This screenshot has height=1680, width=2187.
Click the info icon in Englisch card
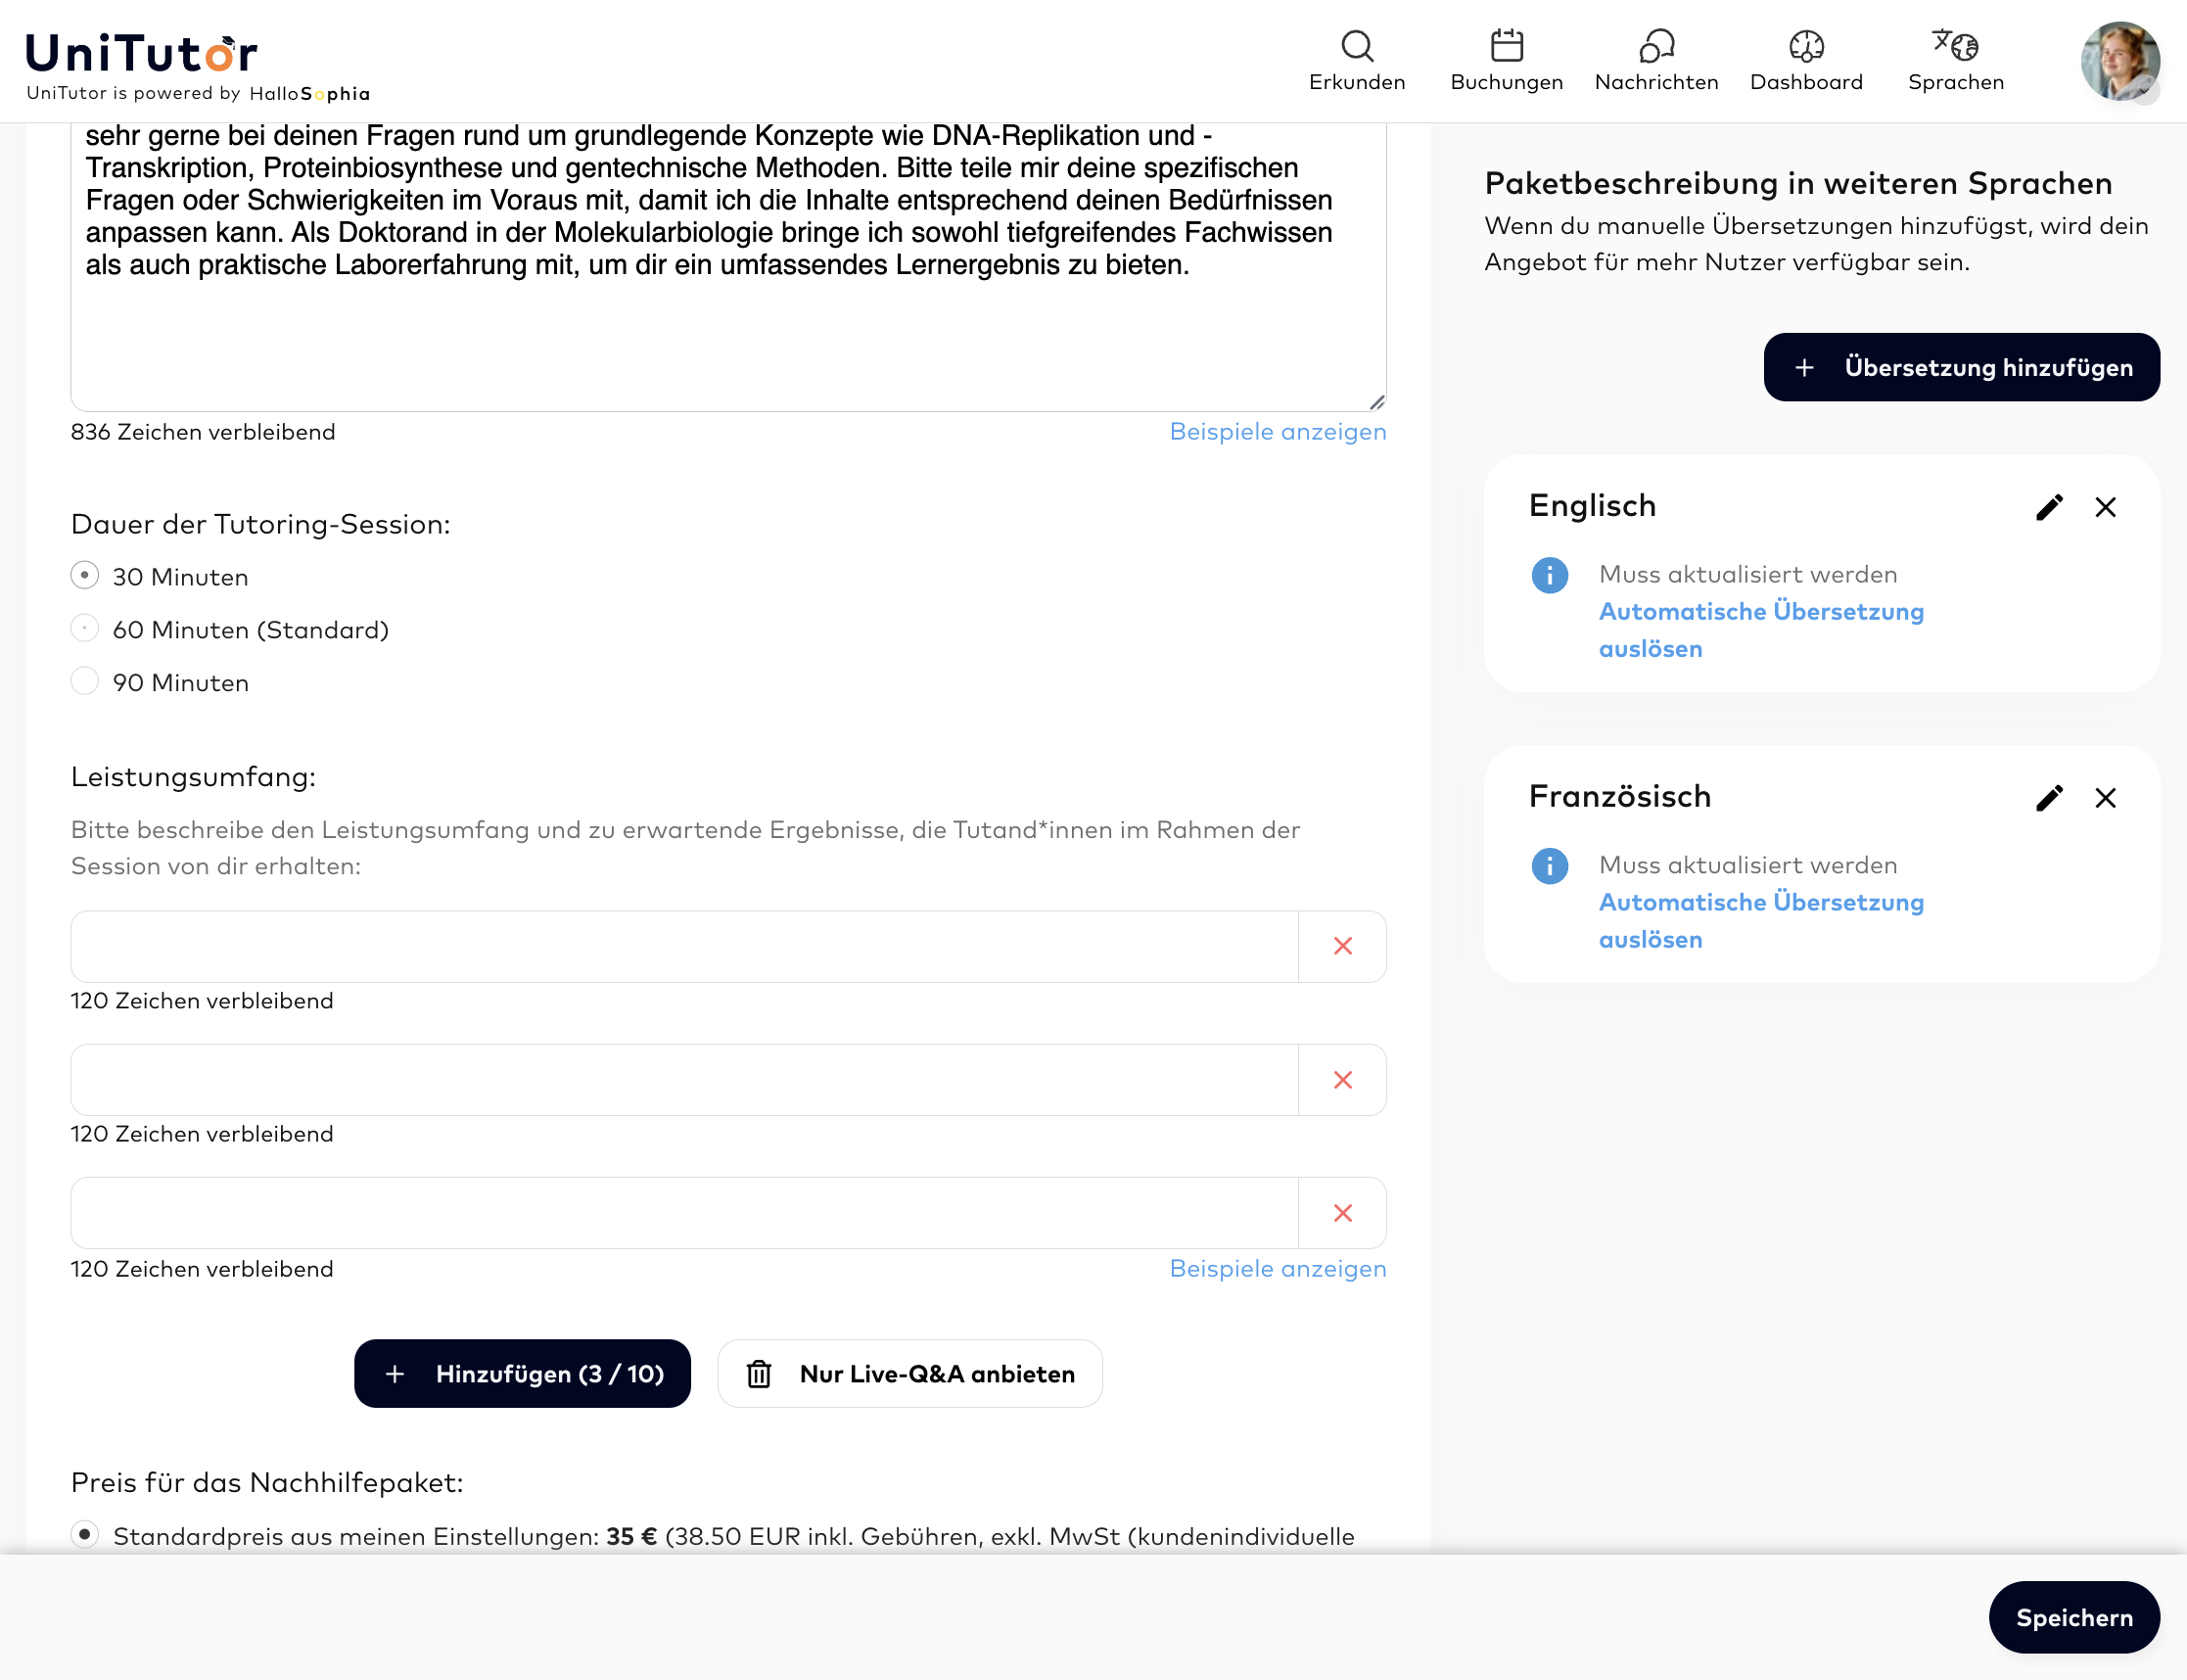click(1549, 575)
